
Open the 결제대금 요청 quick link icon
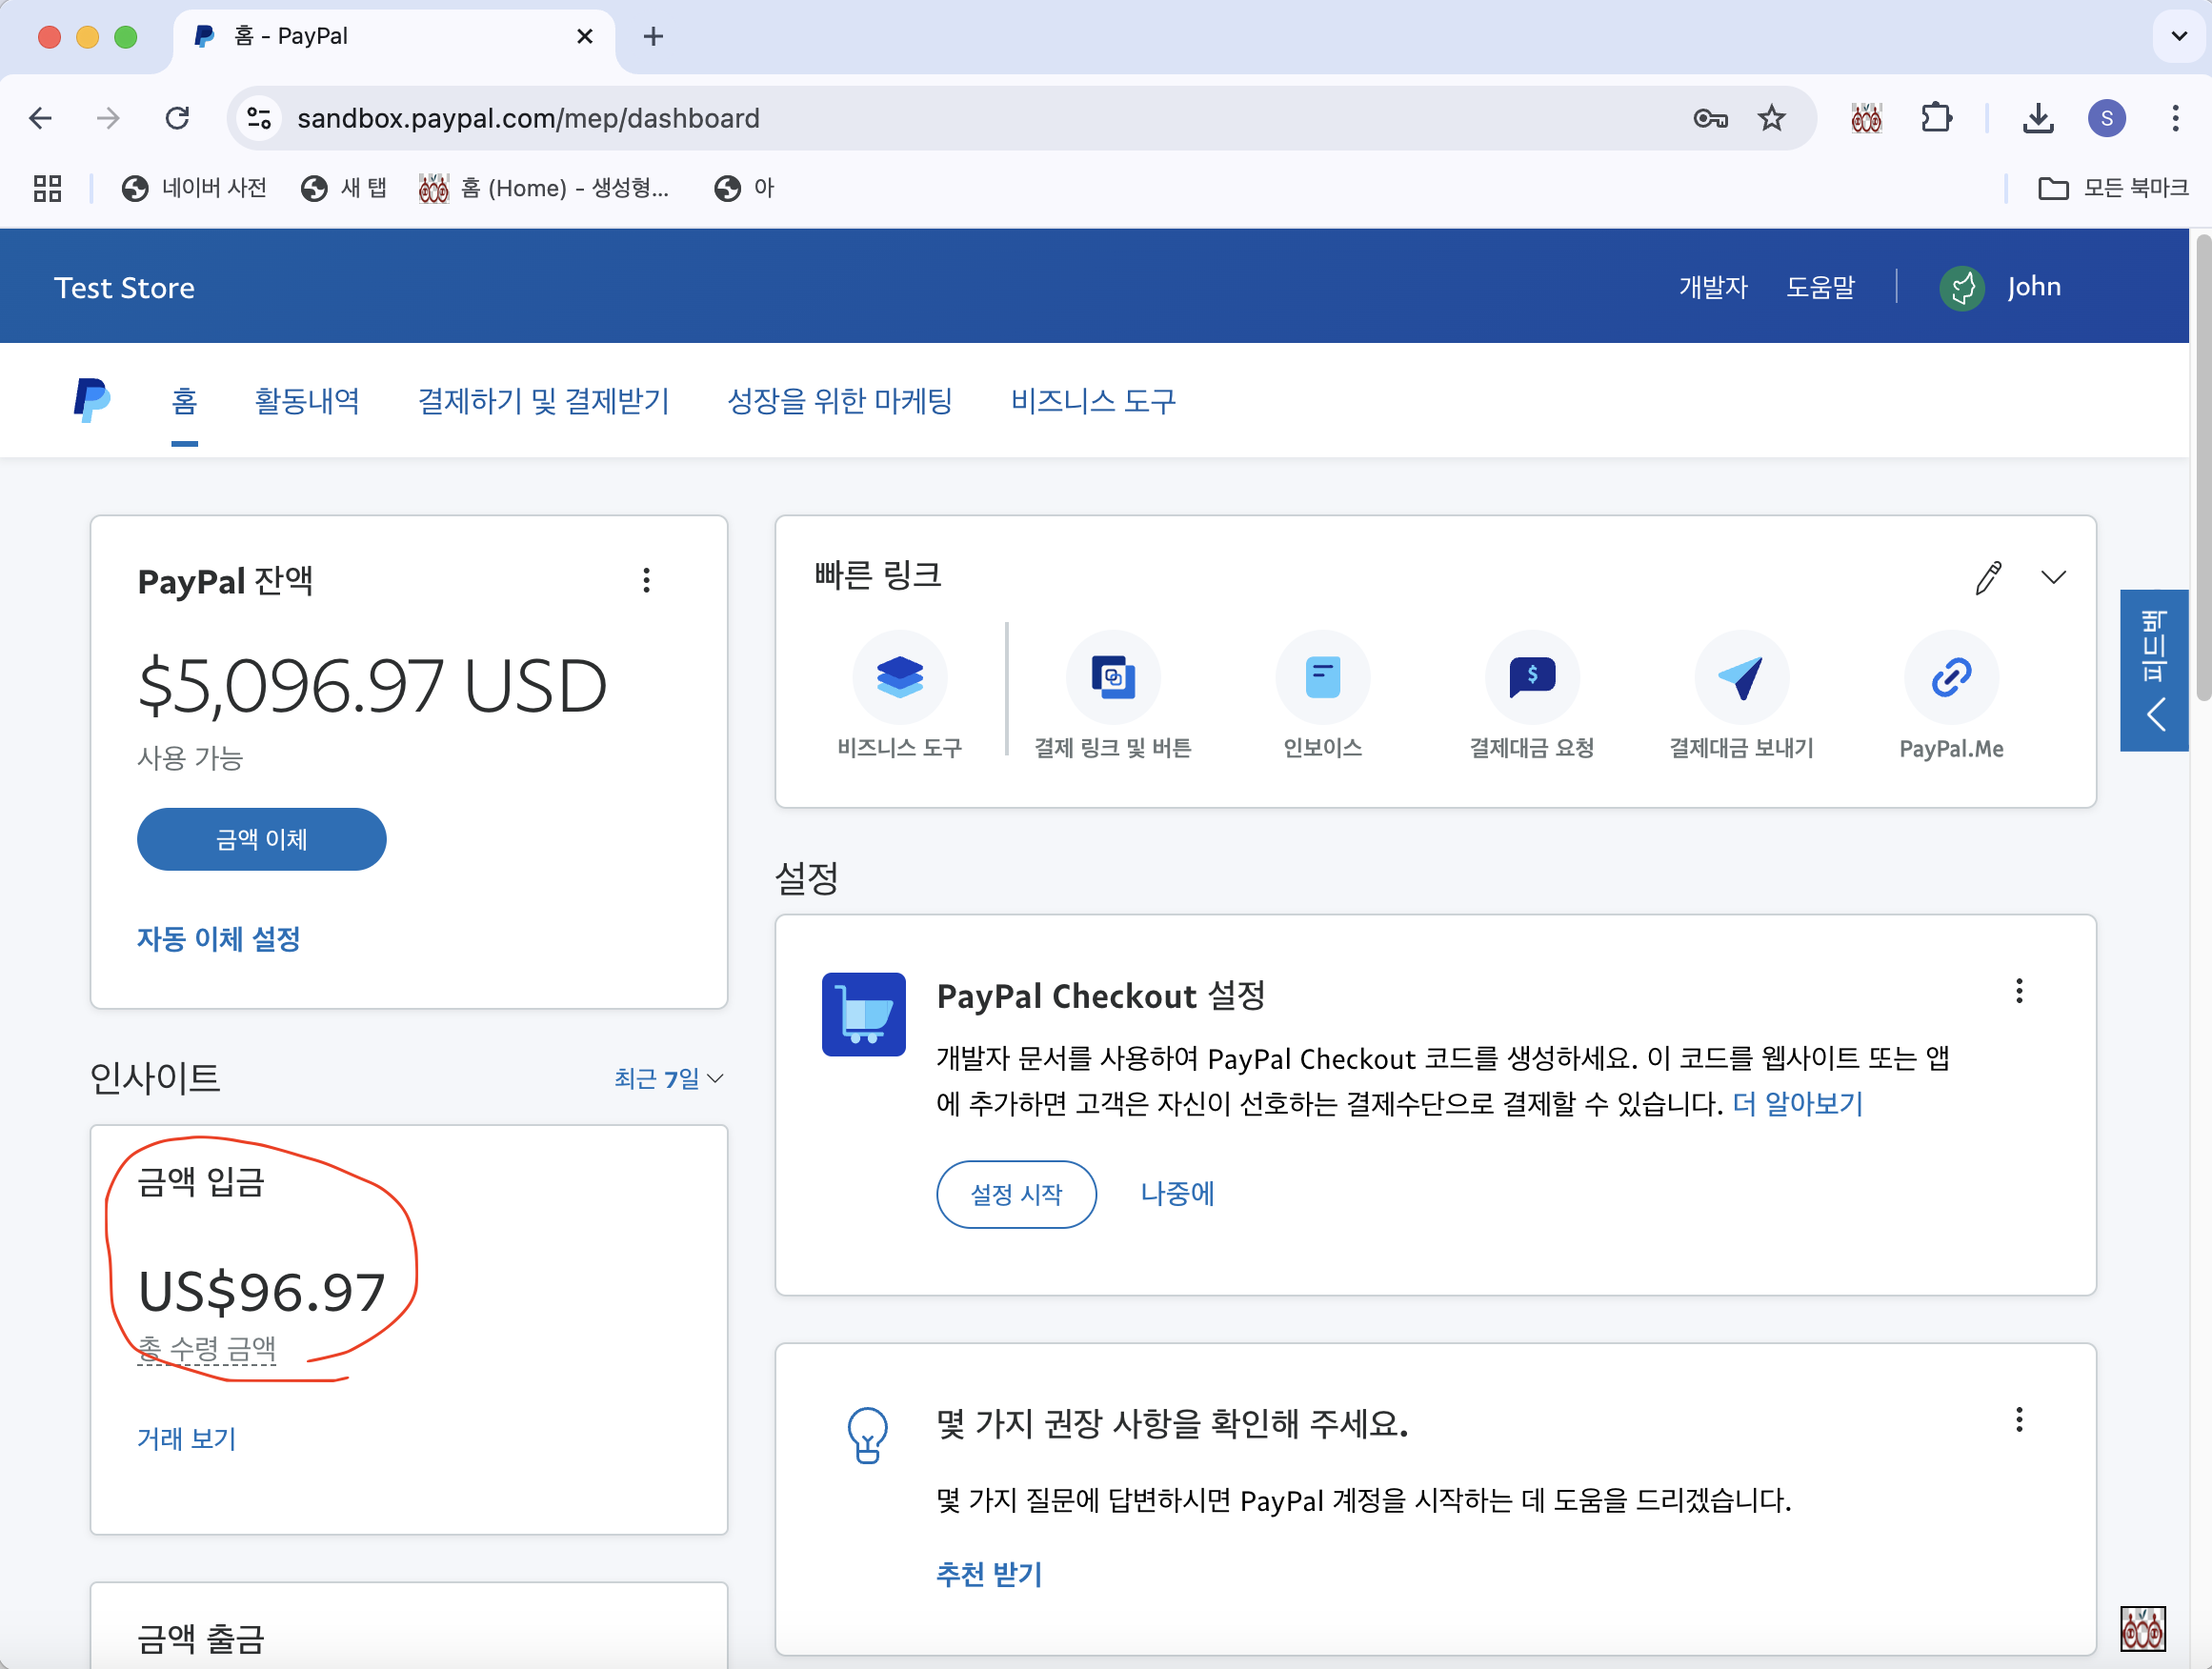tap(1531, 677)
